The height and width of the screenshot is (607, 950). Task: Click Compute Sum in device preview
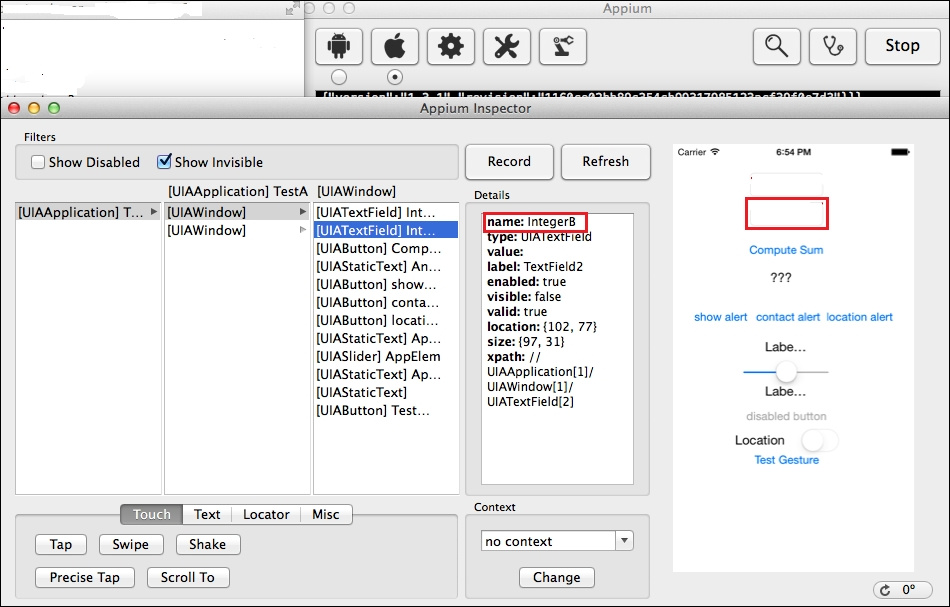[786, 250]
